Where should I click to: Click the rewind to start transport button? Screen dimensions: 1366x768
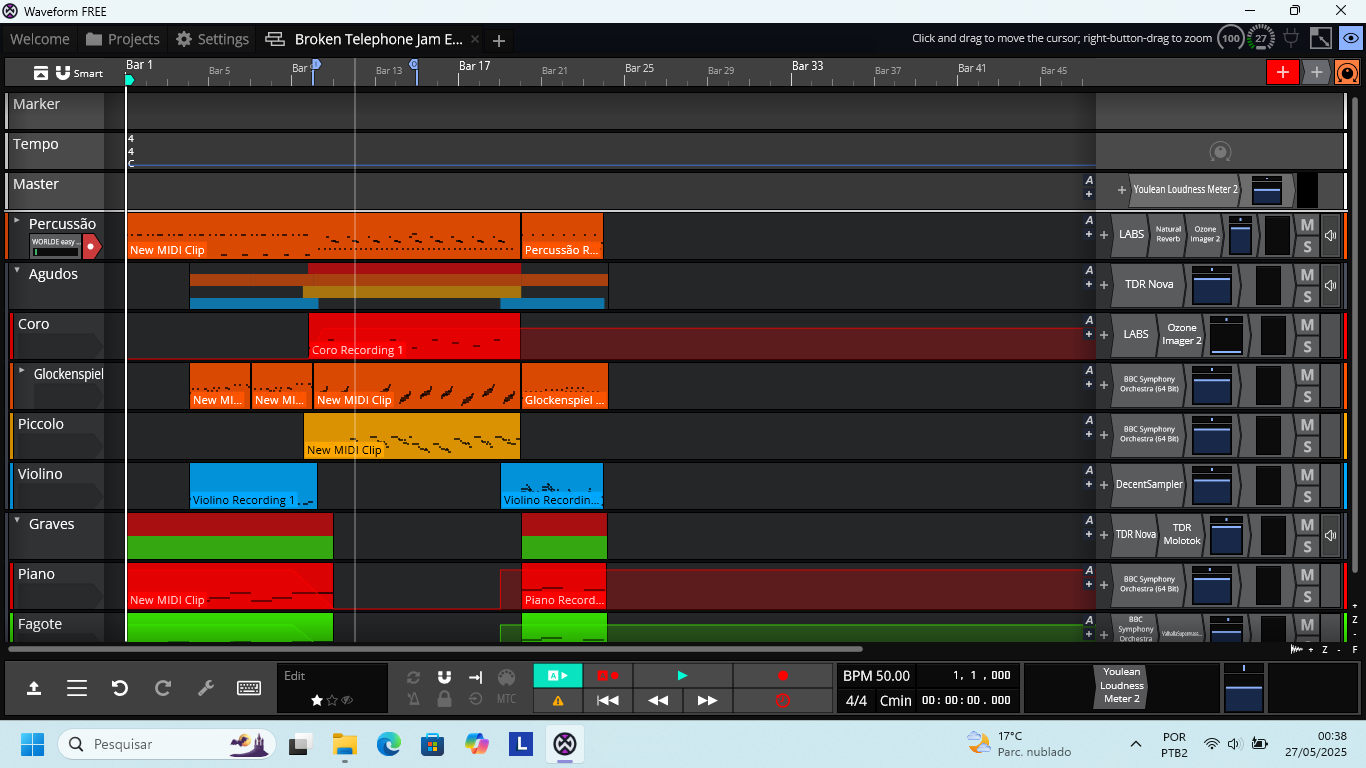point(608,701)
